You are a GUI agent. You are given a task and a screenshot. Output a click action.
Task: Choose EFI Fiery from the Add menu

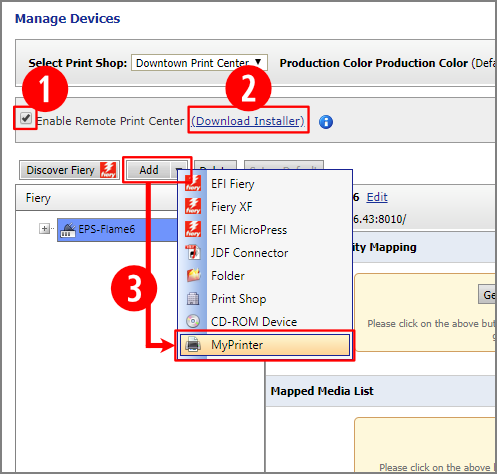pos(265,184)
